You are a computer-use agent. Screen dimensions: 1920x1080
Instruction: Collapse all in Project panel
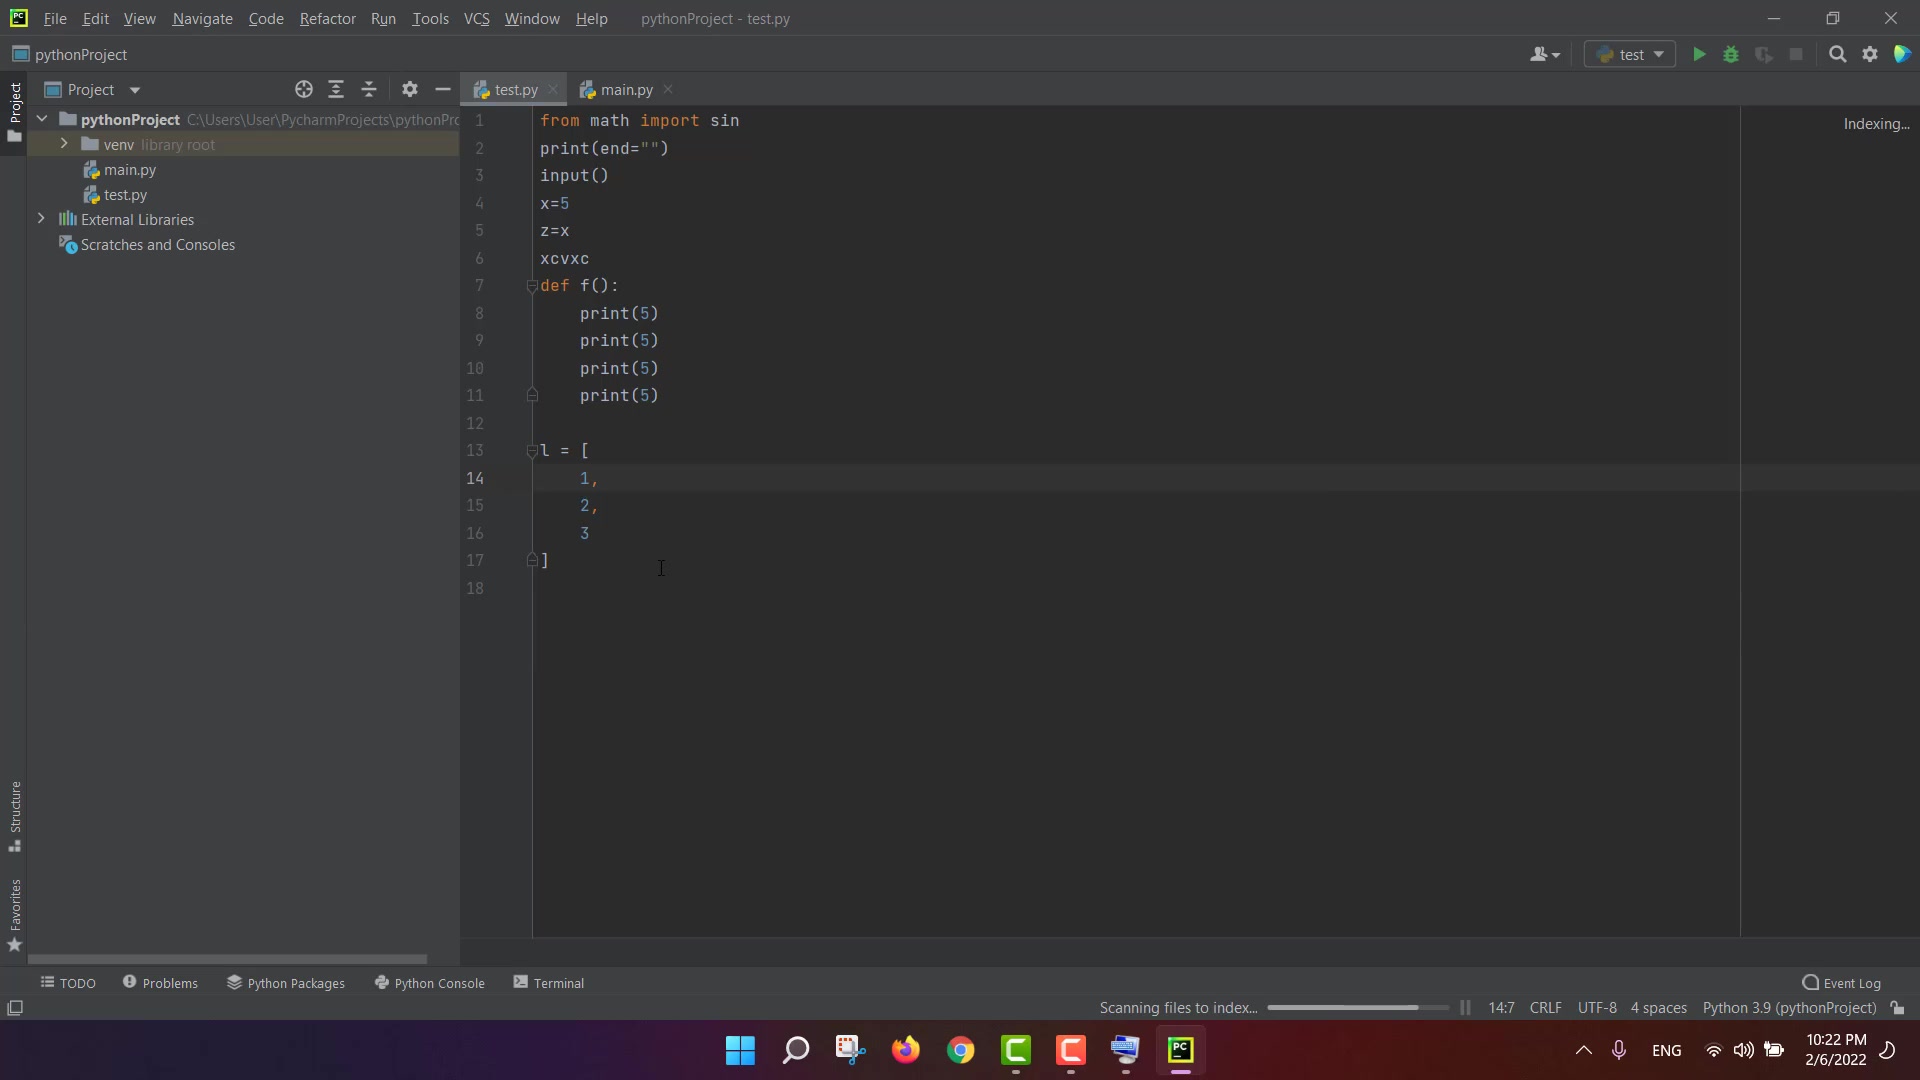tap(369, 90)
